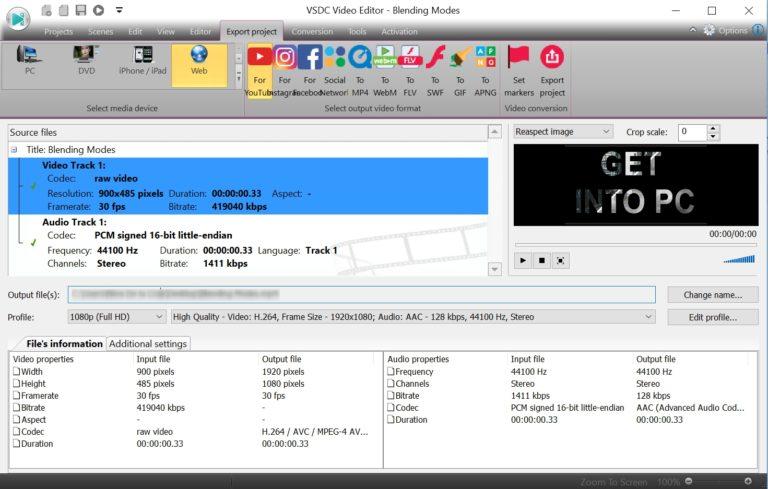
Task: Click the zoom slider in status bar
Action: (x=718, y=481)
